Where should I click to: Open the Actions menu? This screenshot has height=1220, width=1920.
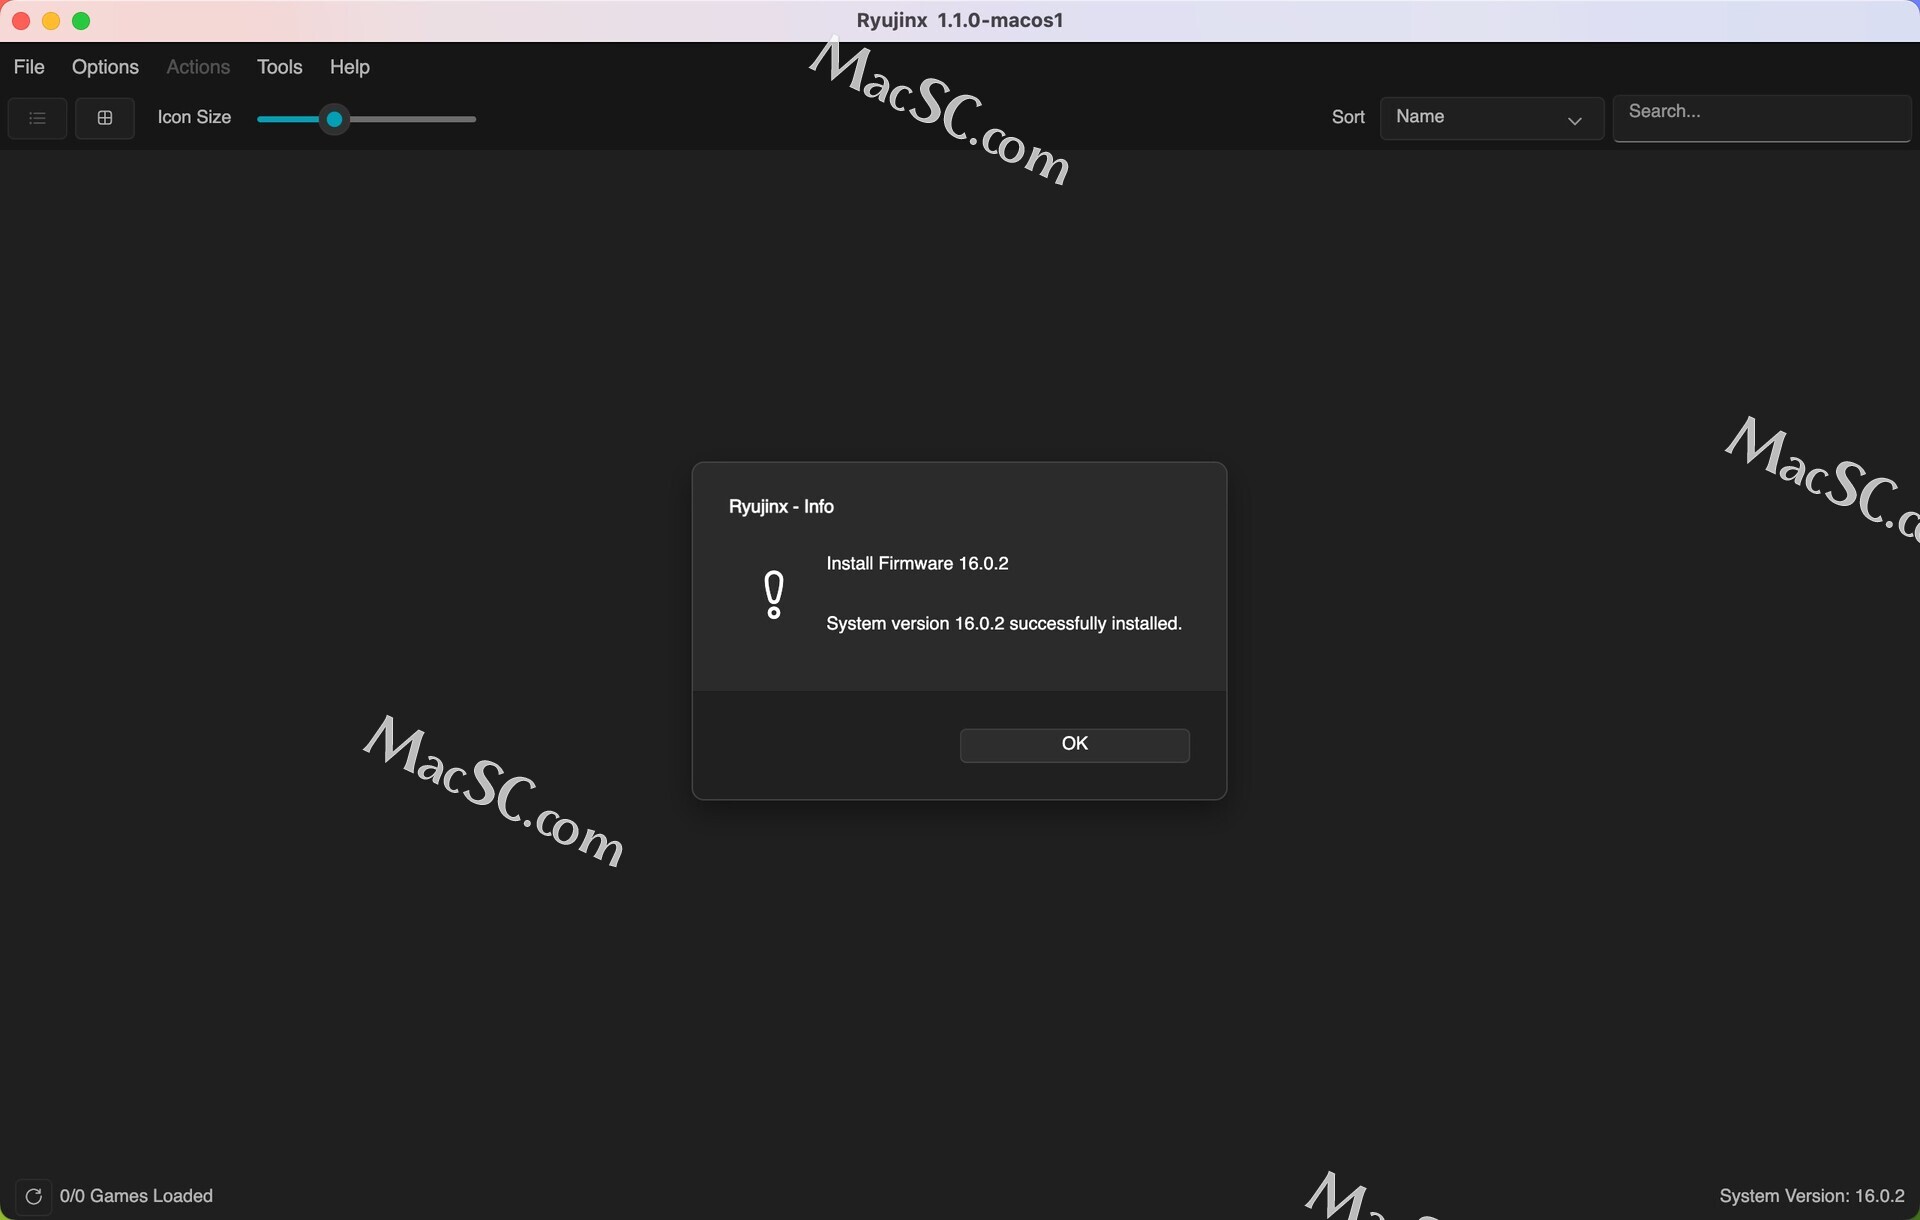pyautogui.click(x=198, y=67)
